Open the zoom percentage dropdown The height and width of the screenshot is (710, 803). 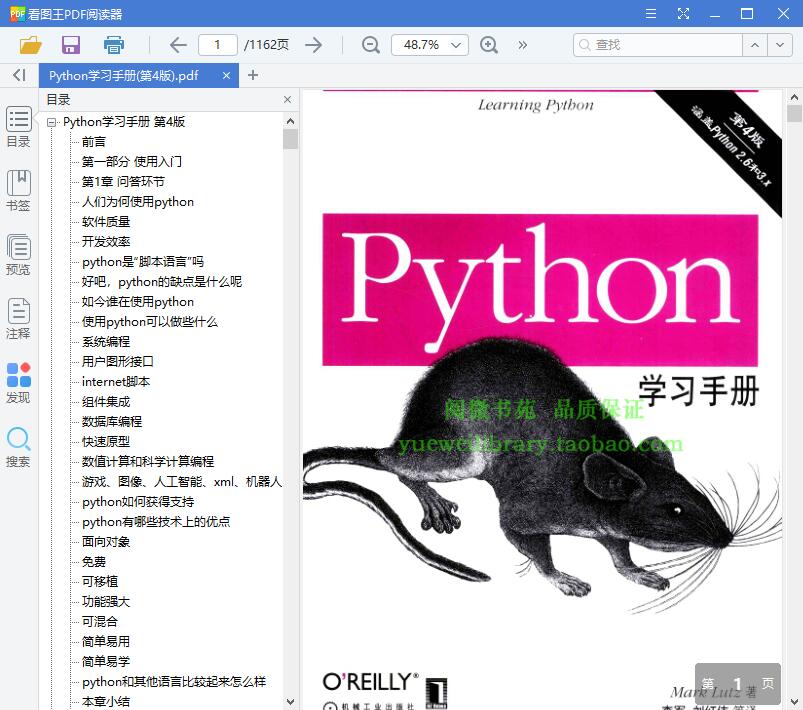[x=456, y=45]
